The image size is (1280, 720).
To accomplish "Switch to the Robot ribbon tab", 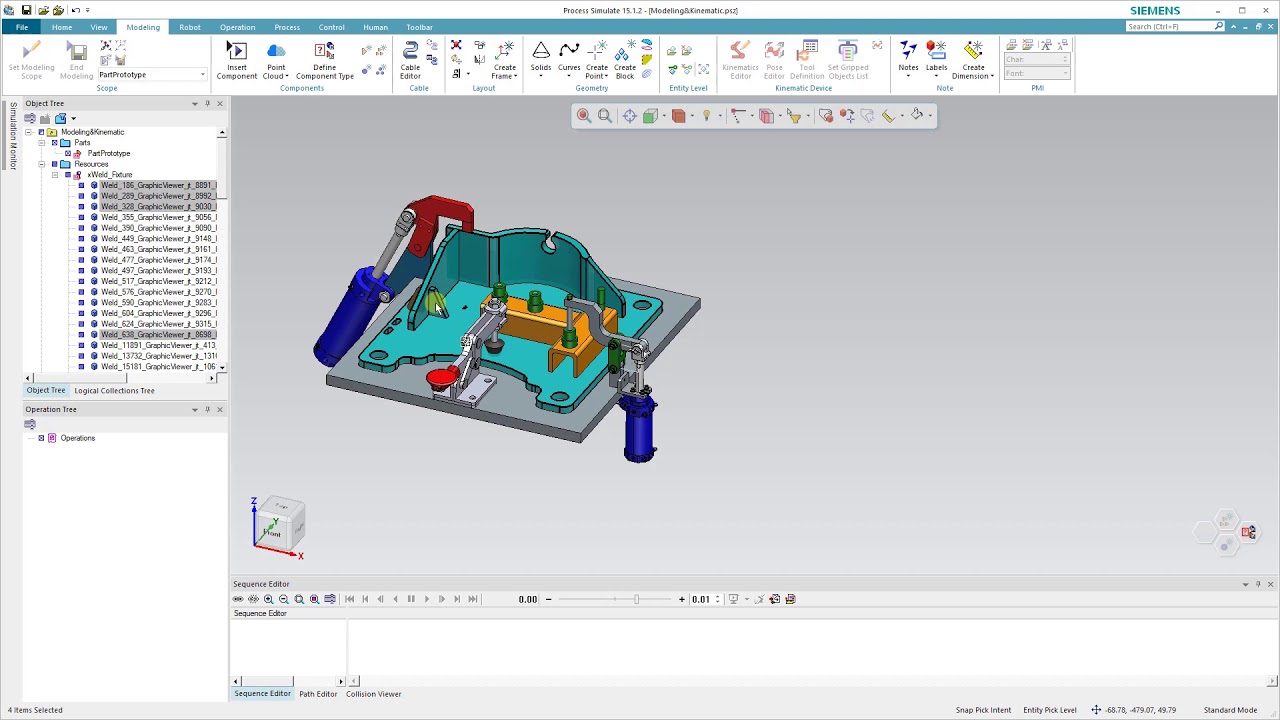I will coord(190,27).
